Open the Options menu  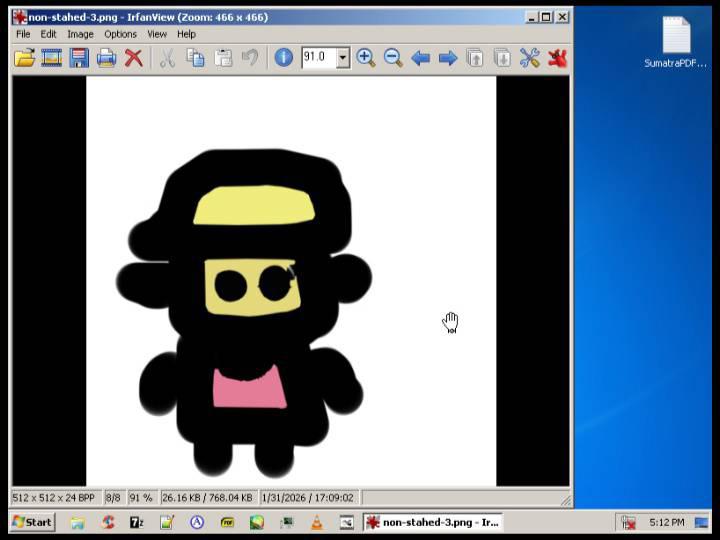[120, 34]
